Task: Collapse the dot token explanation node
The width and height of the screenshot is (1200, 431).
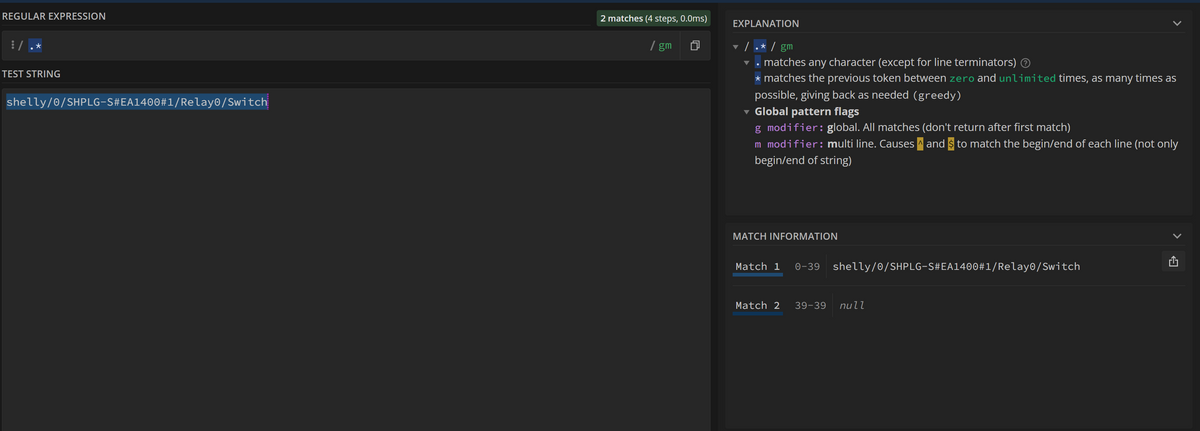Action: 746,63
